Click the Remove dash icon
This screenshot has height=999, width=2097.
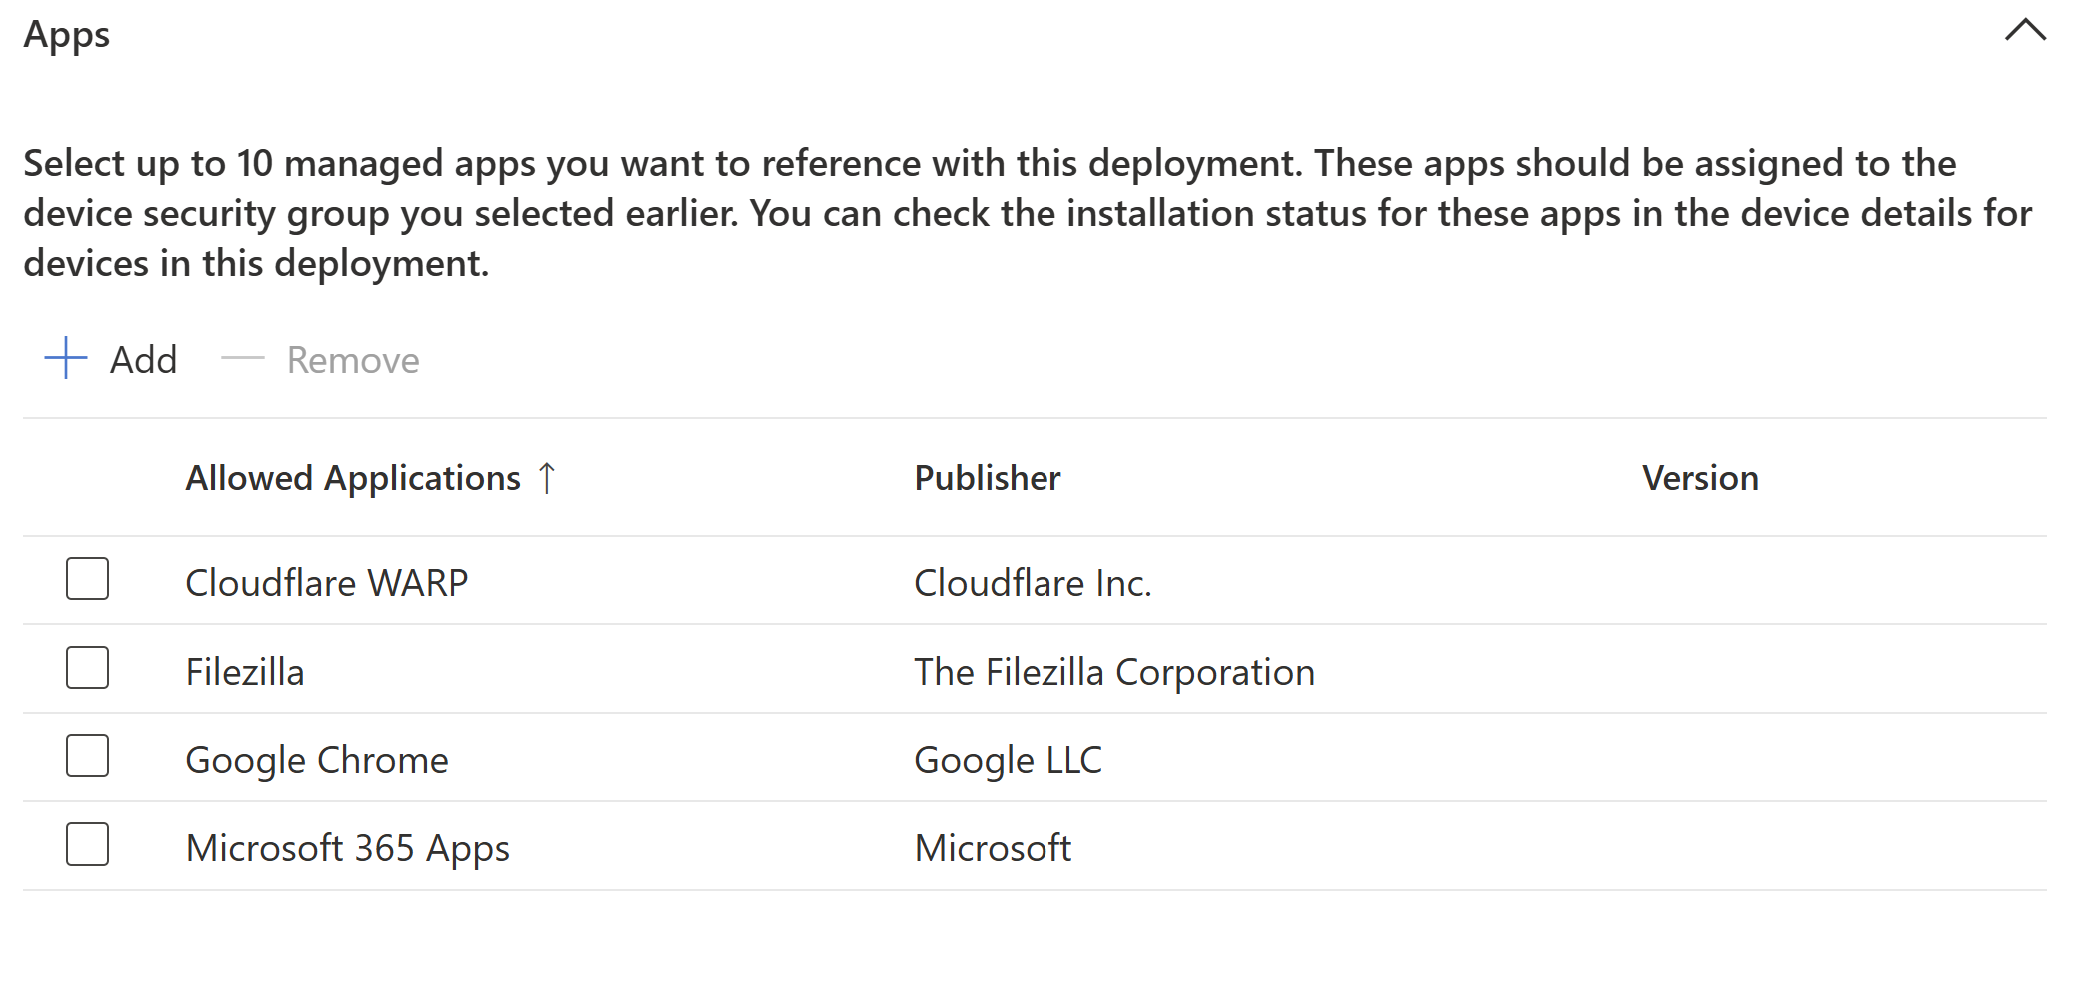click(x=242, y=358)
